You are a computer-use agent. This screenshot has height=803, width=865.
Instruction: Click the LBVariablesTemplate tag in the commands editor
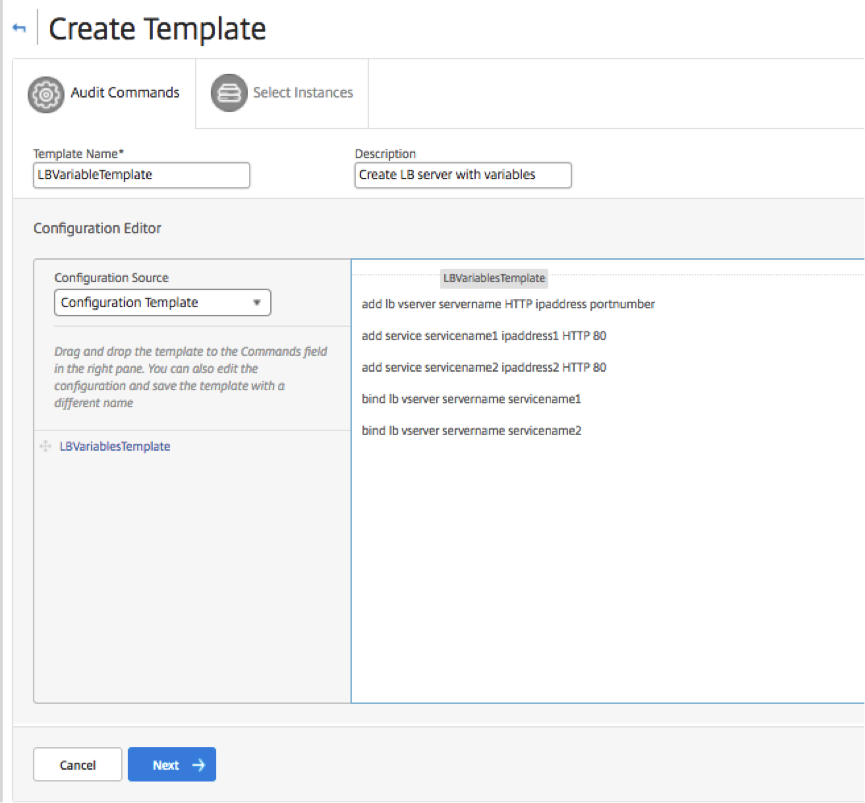(x=494, y=278)
